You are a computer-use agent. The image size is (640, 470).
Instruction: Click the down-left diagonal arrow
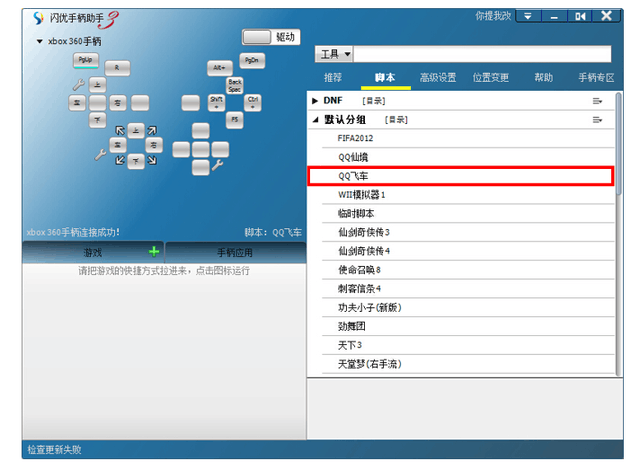tap(120, 160)
